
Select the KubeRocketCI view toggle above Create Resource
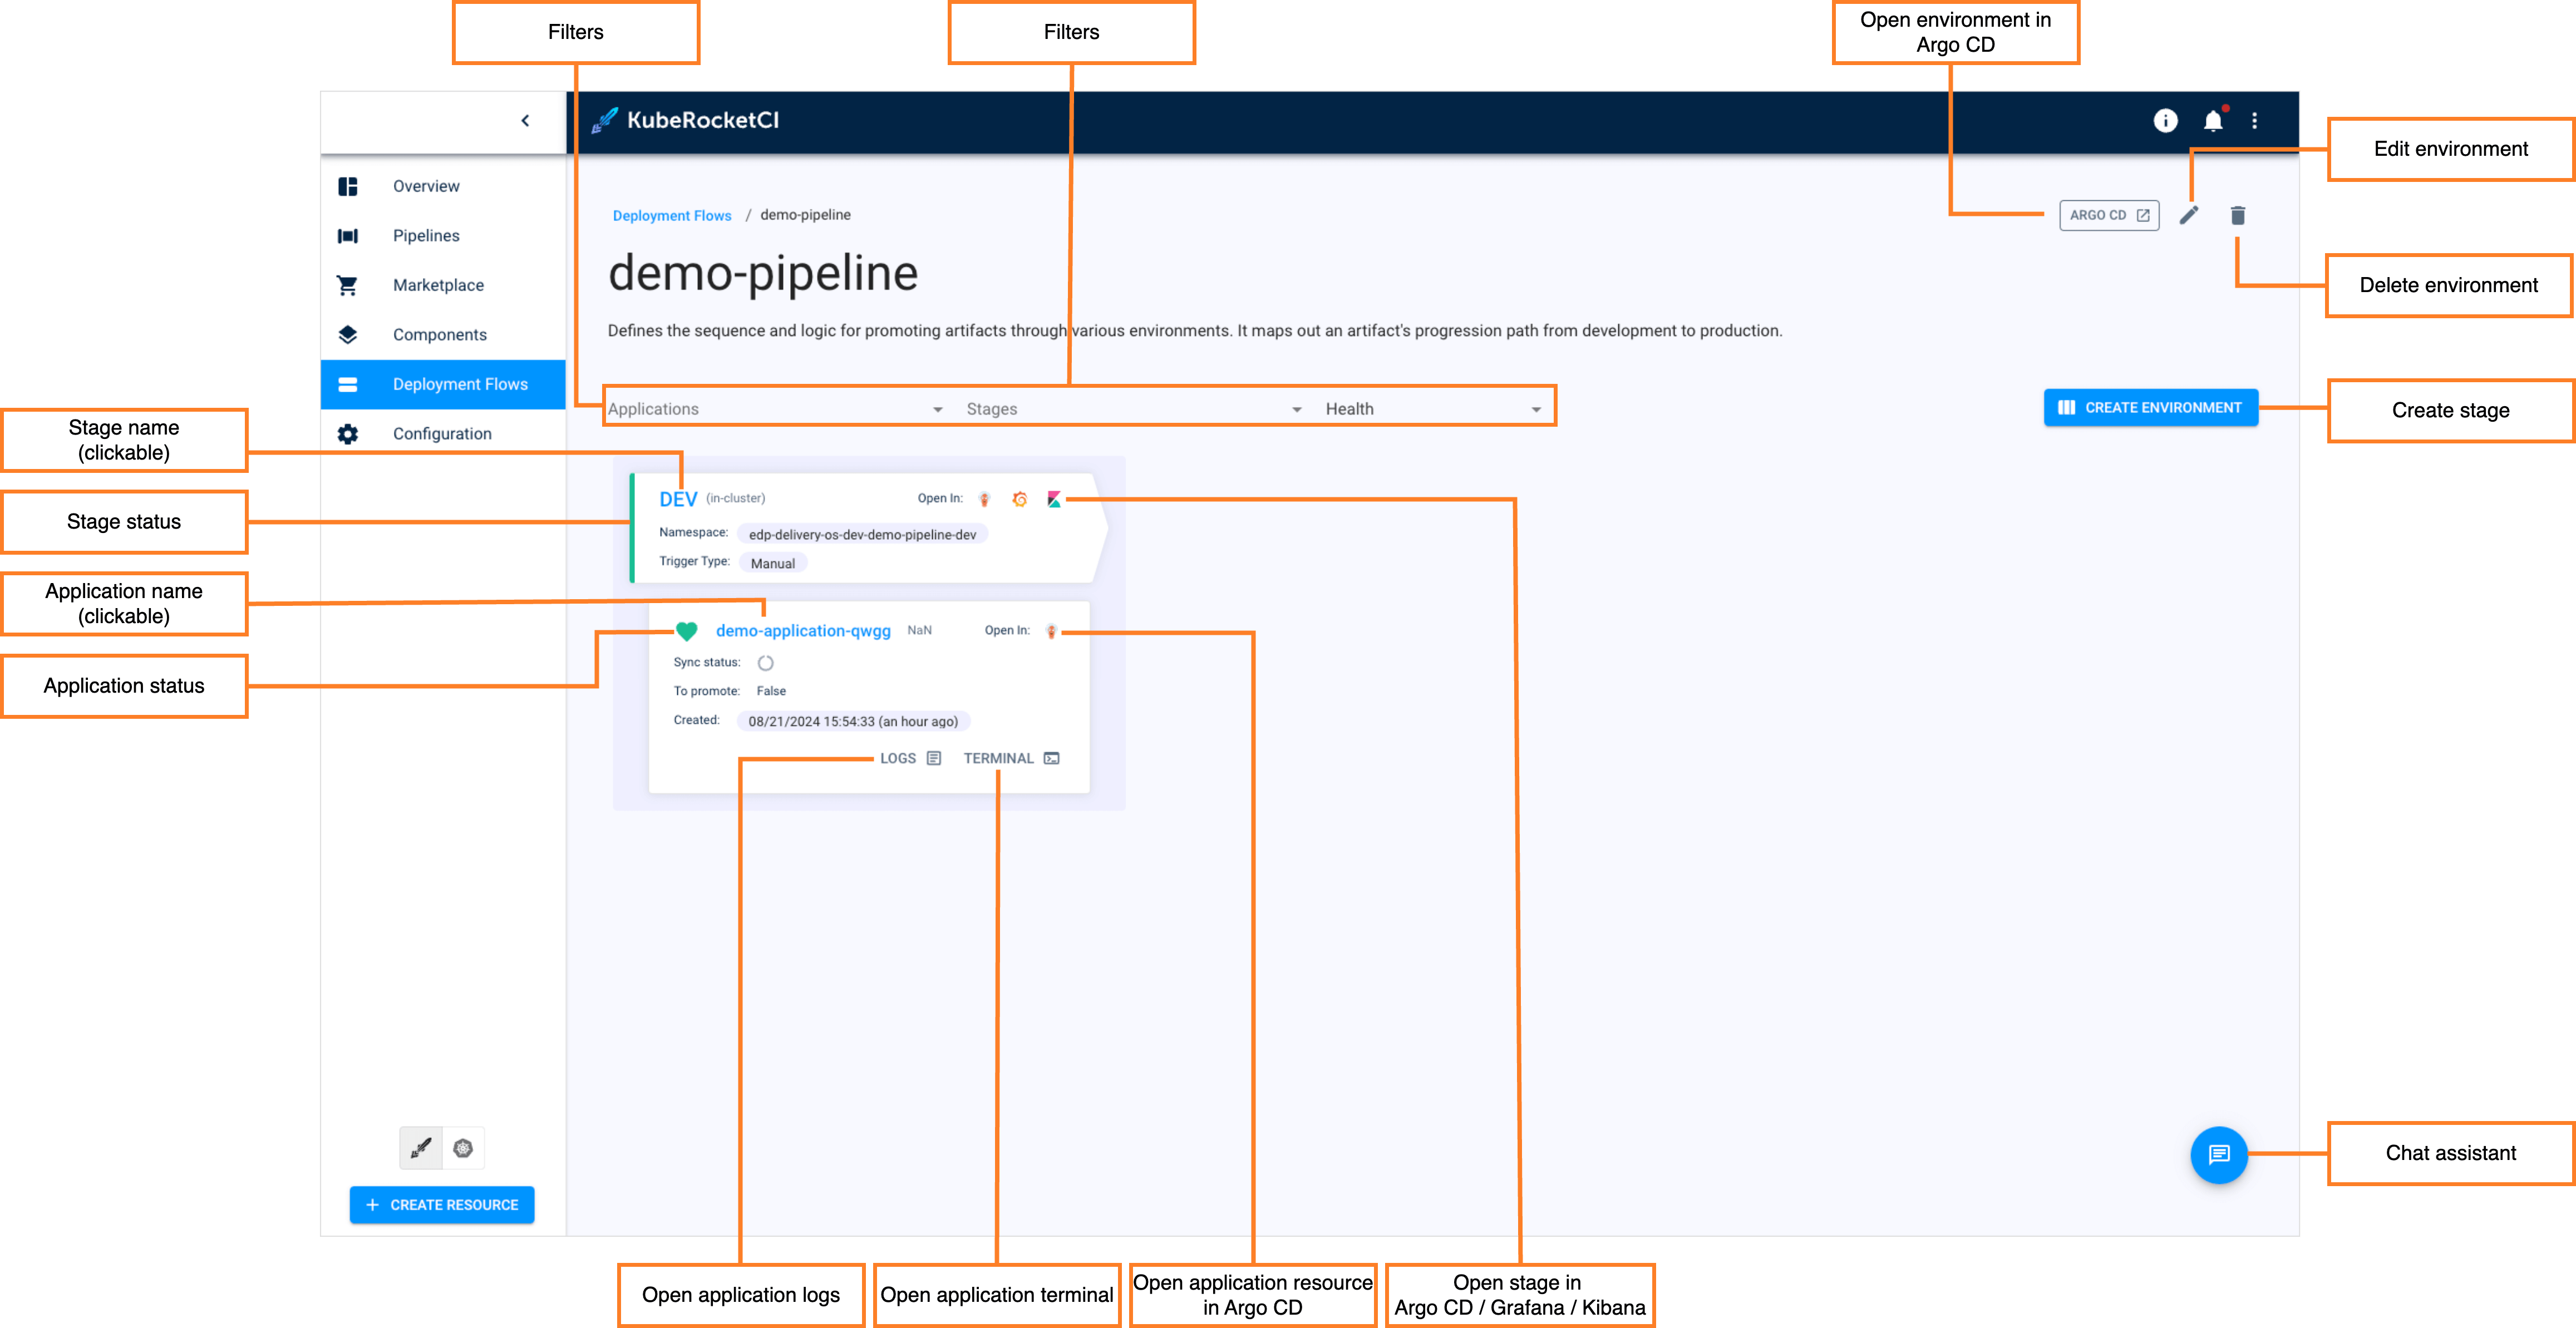[421, 1148]
